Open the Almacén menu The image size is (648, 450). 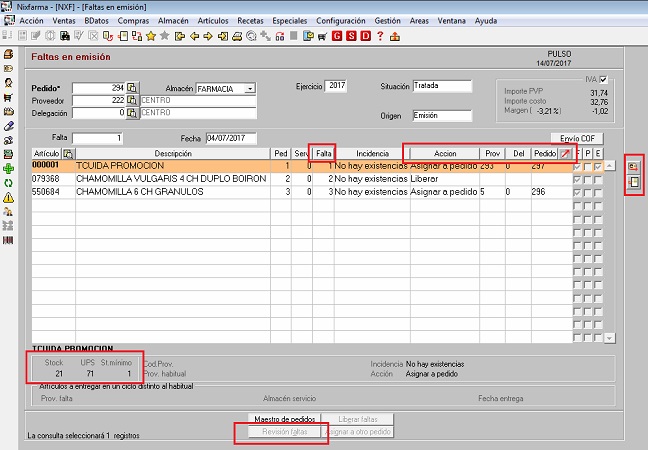click(x=173, y=21)
